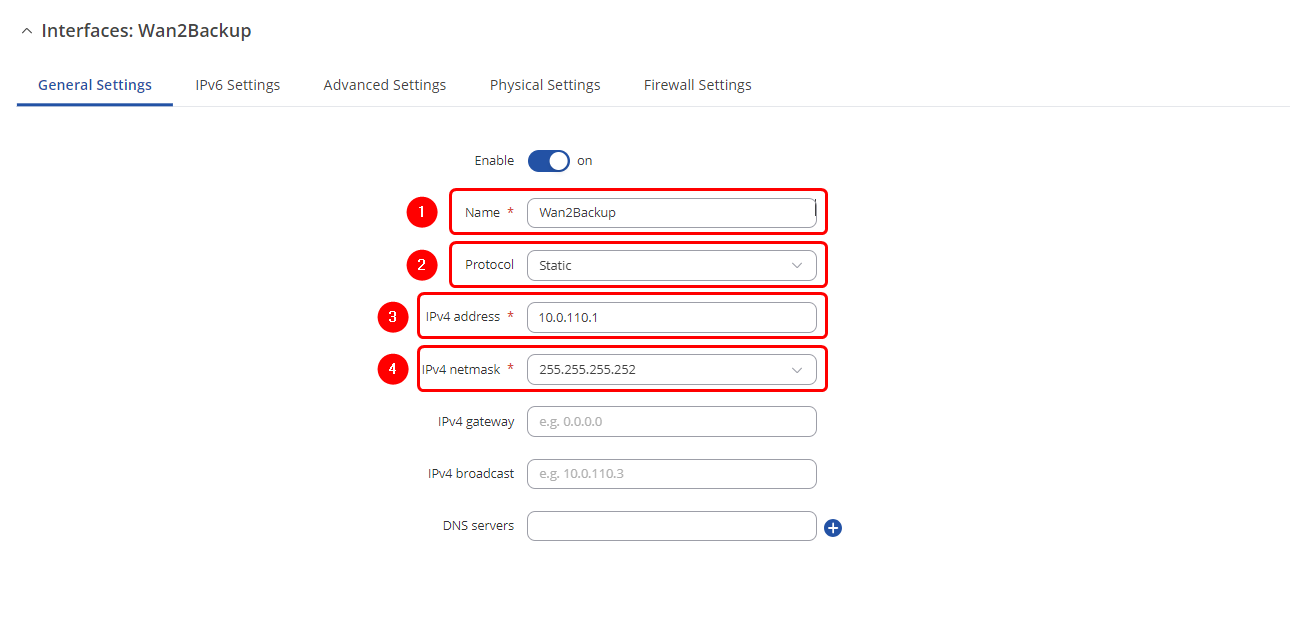Switch to the General Settings tab
Viewport: 1290px width, 618px height.
point(95,85)
